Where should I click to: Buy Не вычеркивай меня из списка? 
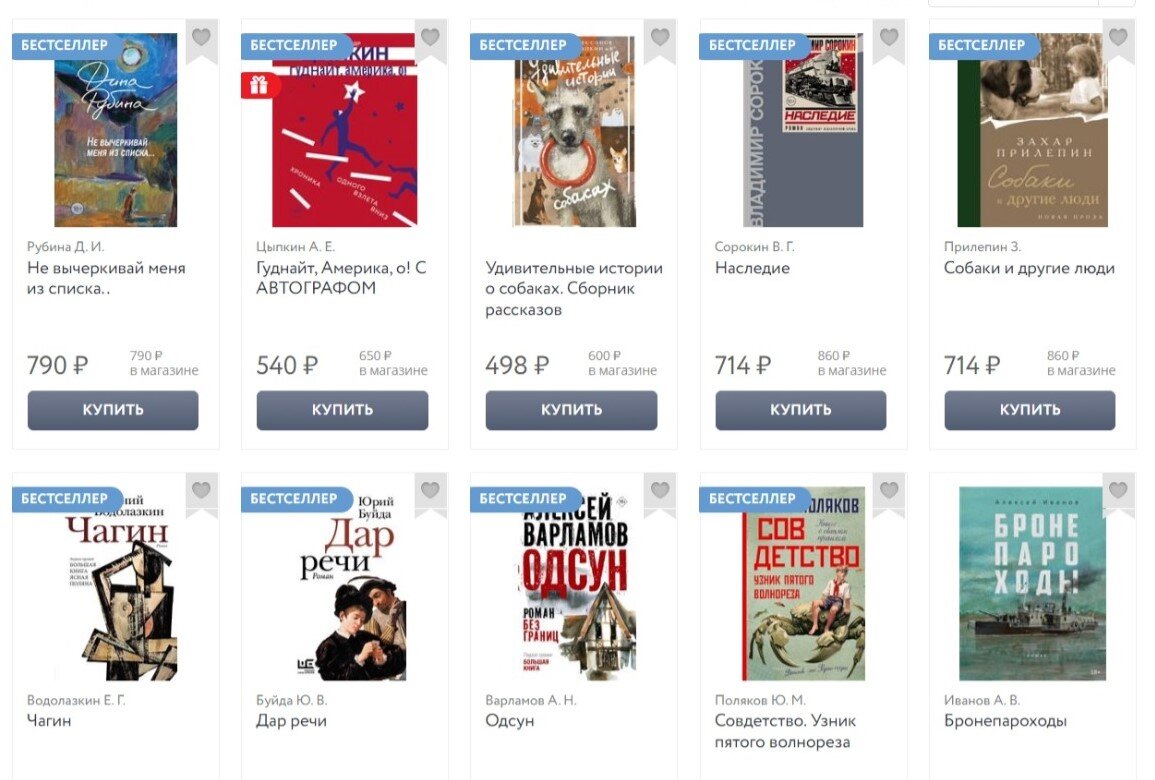coord(113,410)
